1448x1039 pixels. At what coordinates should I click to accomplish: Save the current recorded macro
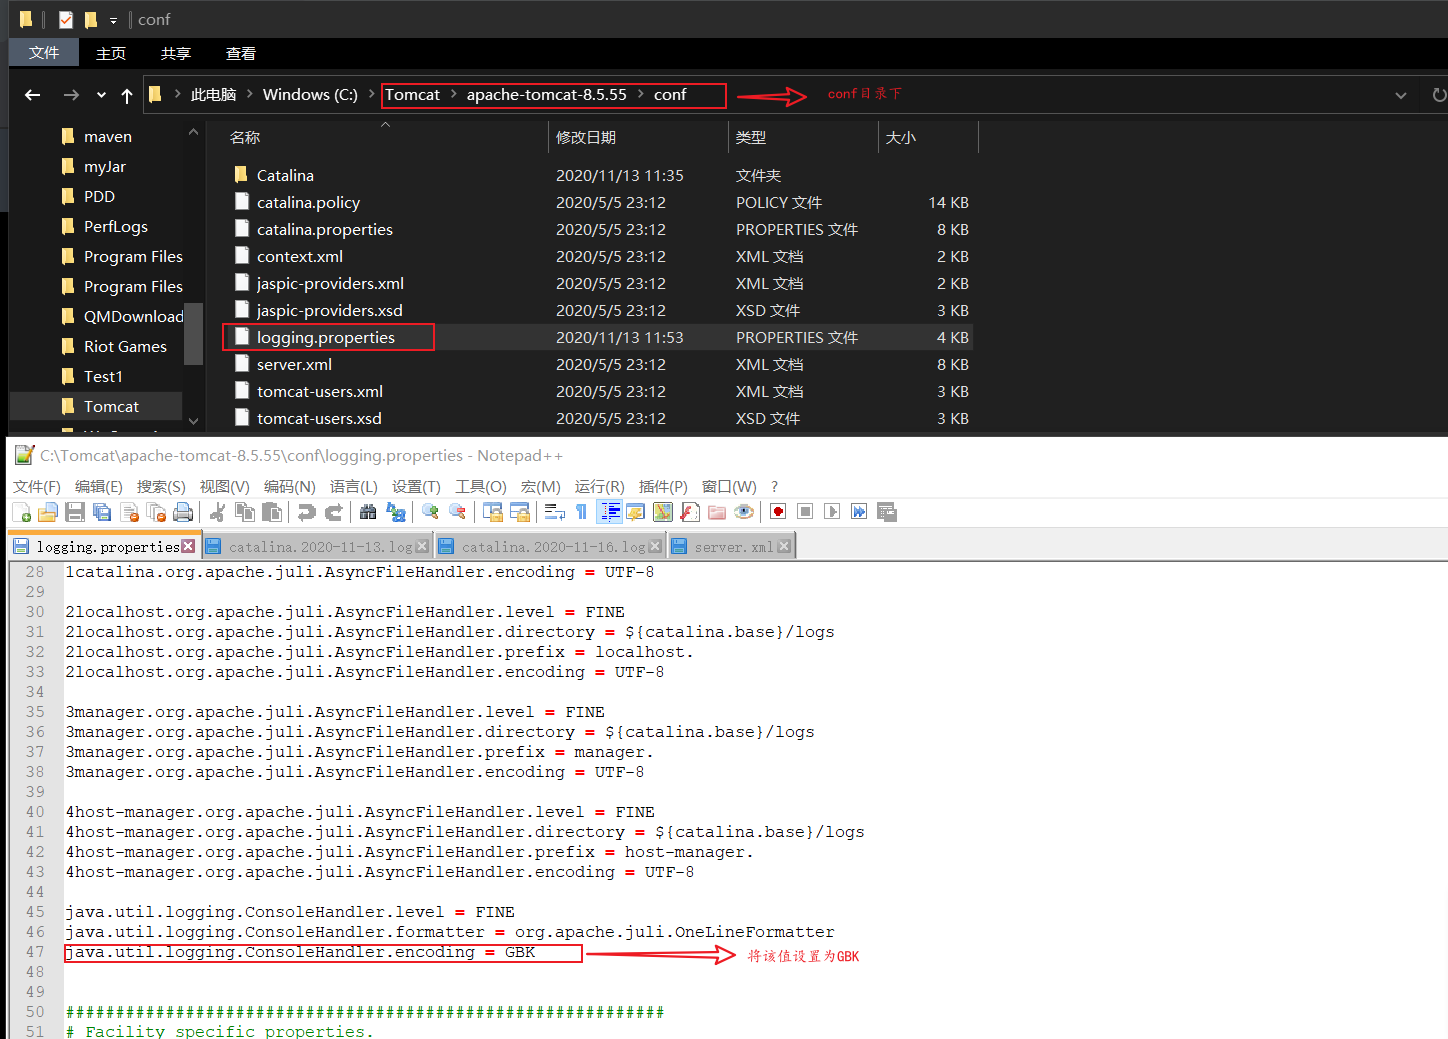point(886,512)
